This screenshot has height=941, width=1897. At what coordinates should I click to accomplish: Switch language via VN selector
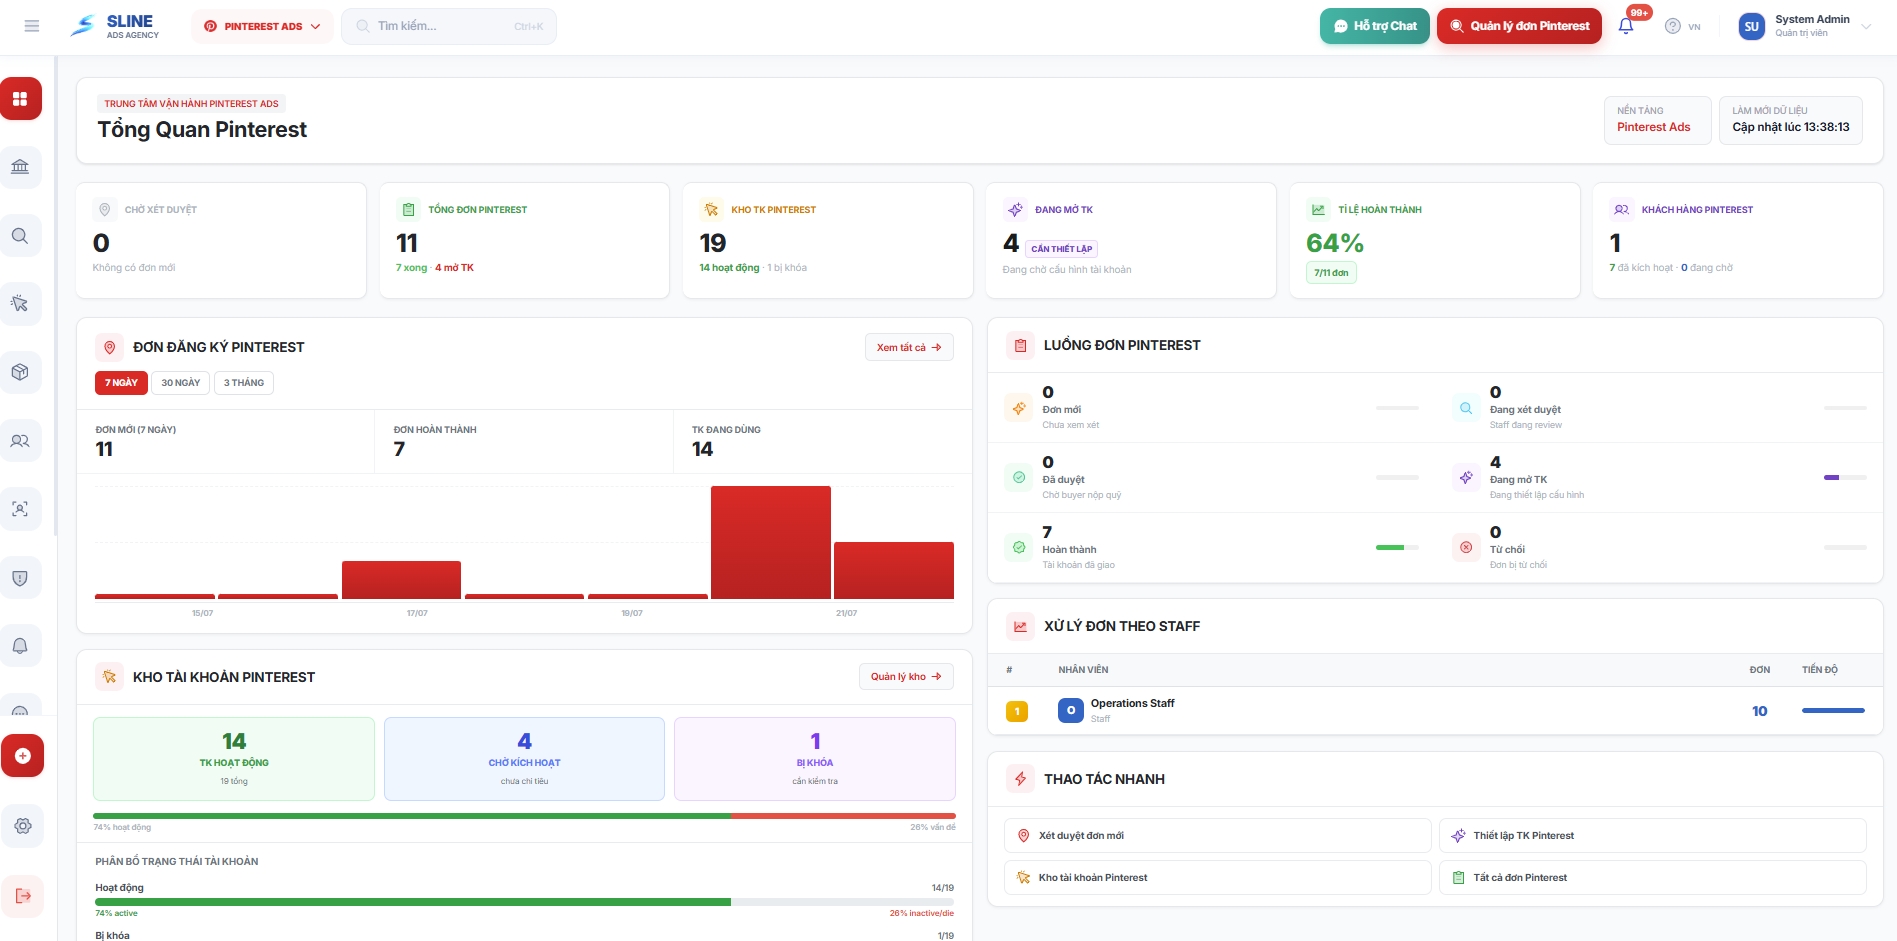pos(1694,27)
